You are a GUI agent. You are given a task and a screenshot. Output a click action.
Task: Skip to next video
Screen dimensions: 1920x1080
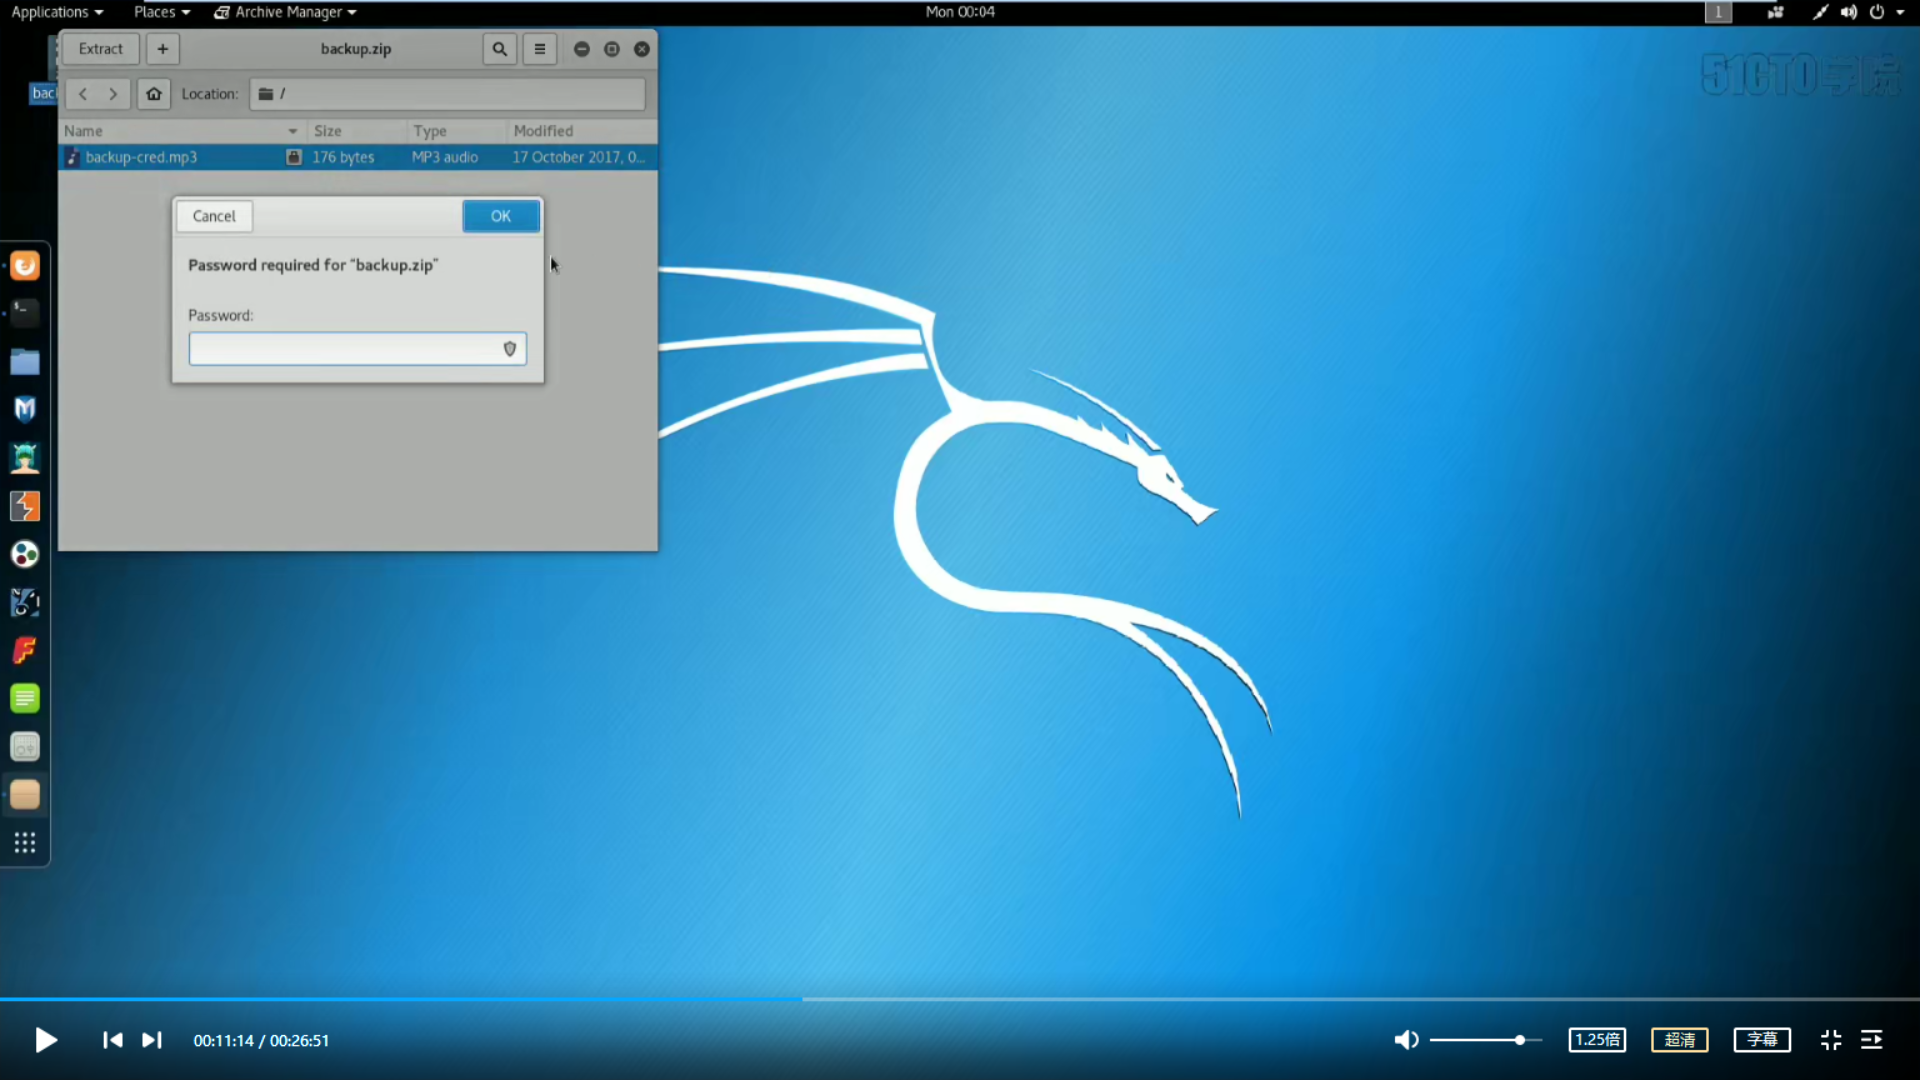pyautogui.click(x=151, y=1040)
